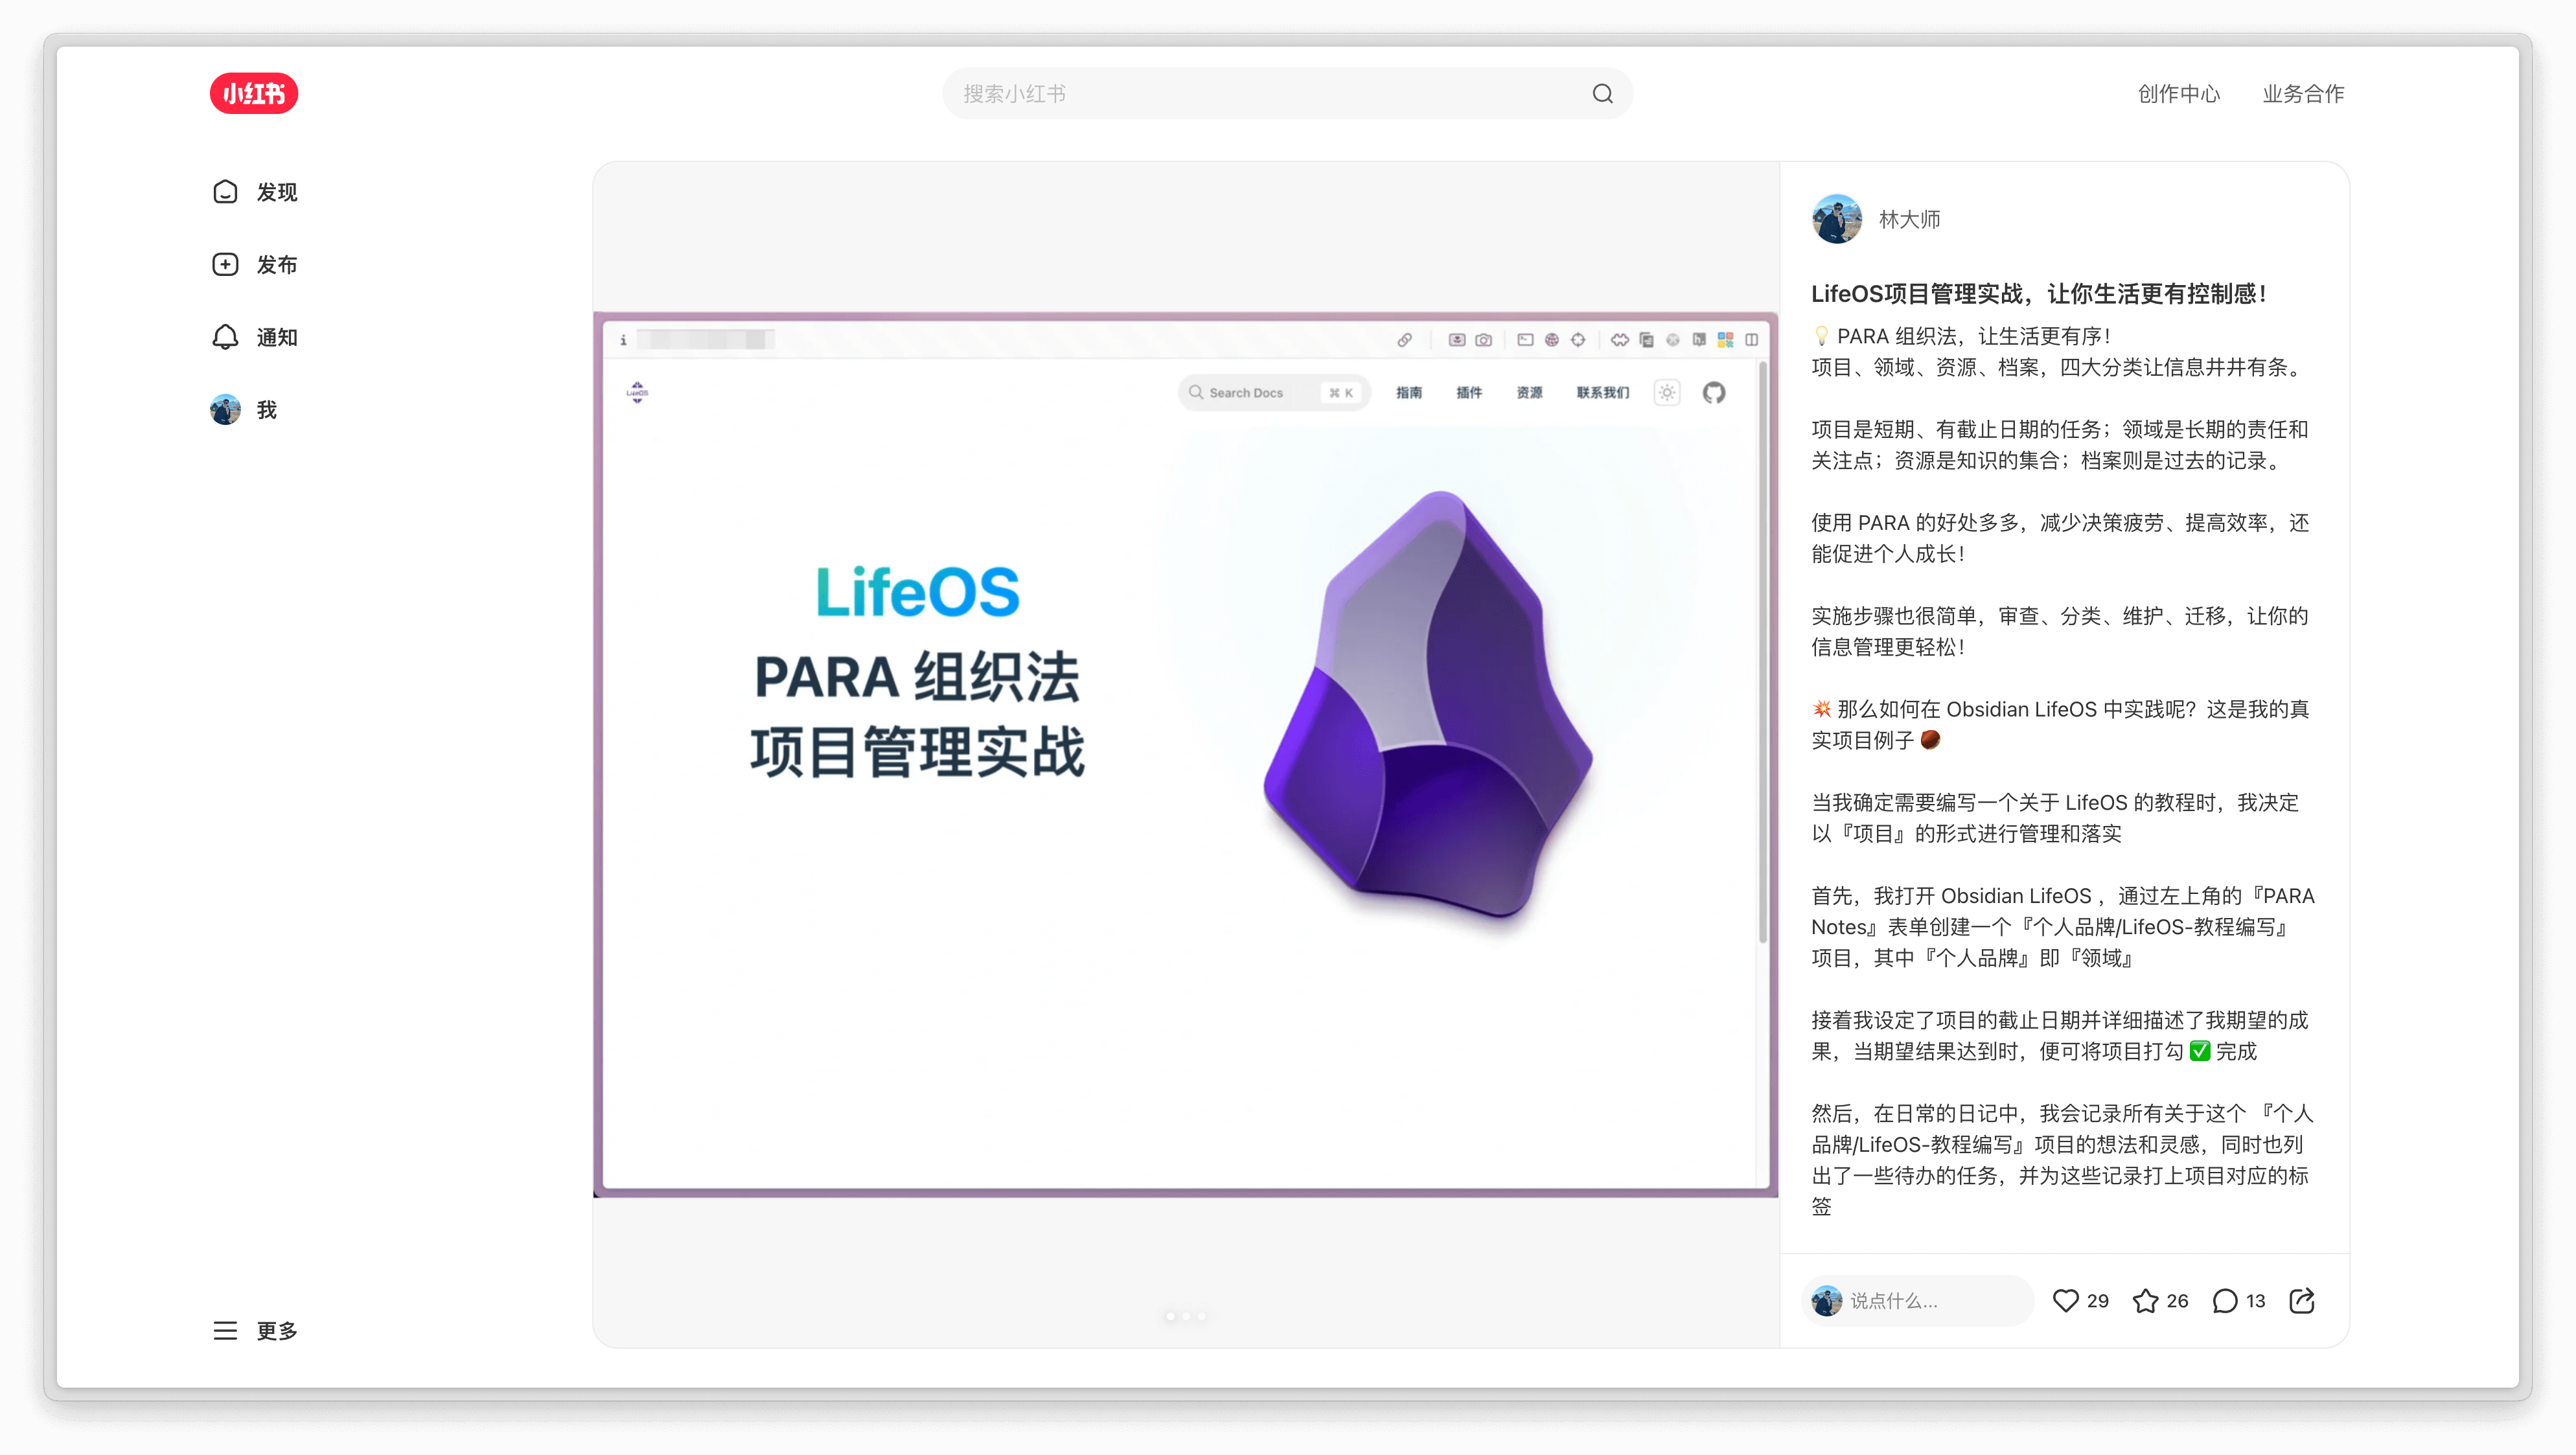Click the comment avatar beside the comment box
The image size is (2576, 1455).
point(1828,1300)
